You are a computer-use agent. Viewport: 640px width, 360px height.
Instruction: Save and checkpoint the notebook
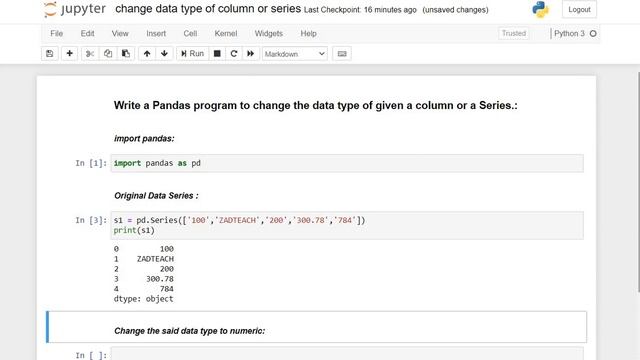[50, 54]
